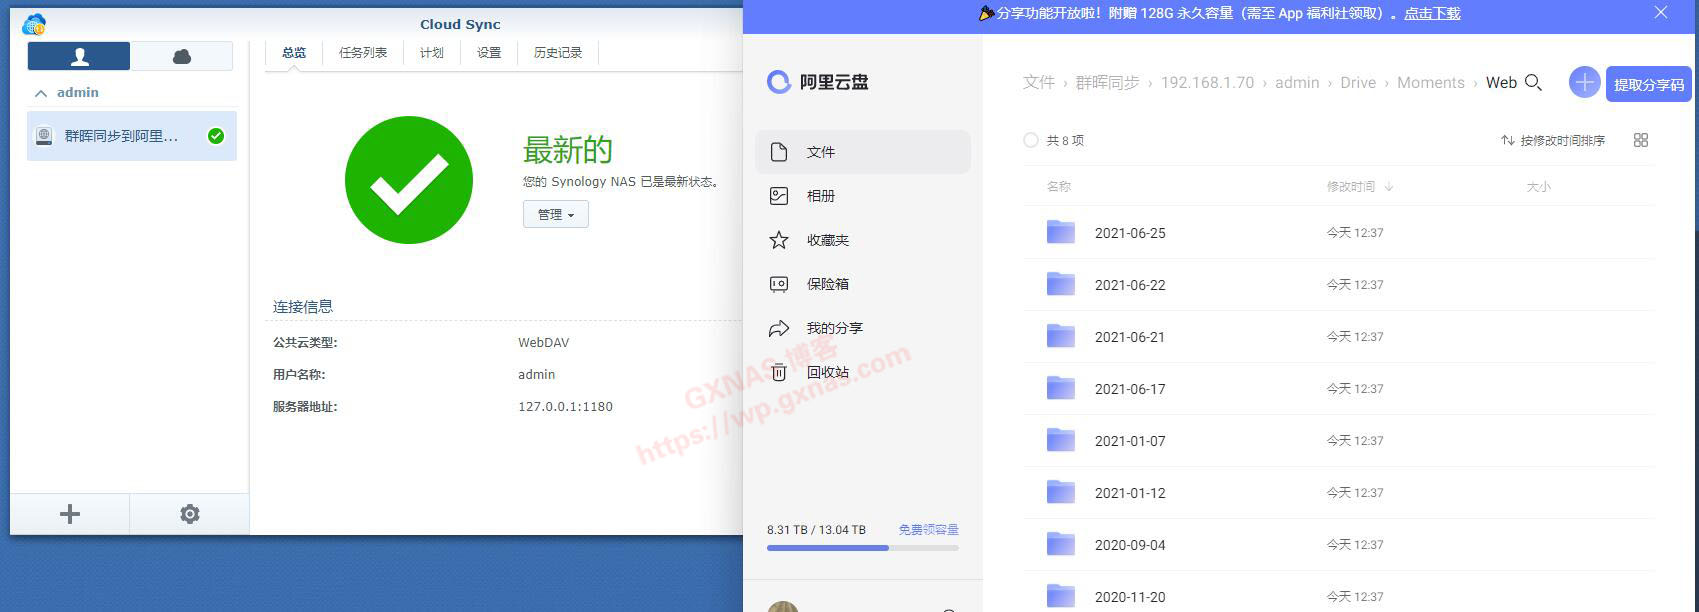The image size is (1699, 612).
Task: Open Cloud Sync settings gear icon
Action: coord(189,514)
